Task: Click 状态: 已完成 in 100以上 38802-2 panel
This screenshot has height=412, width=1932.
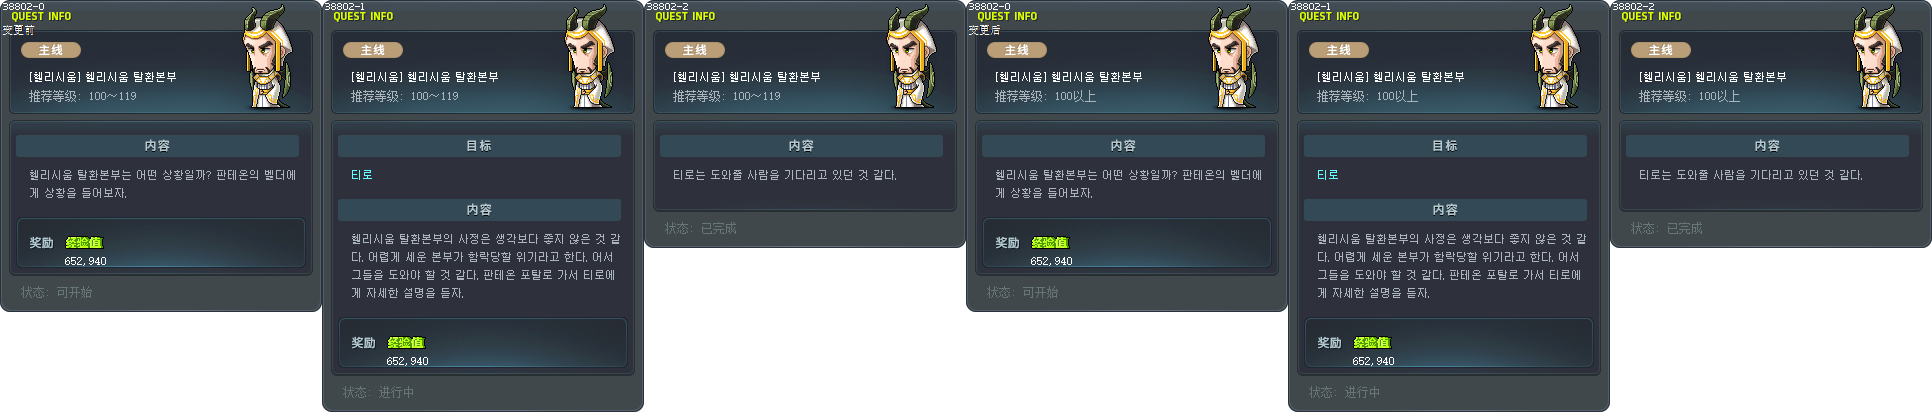Action: click(x=1666, y=229)
